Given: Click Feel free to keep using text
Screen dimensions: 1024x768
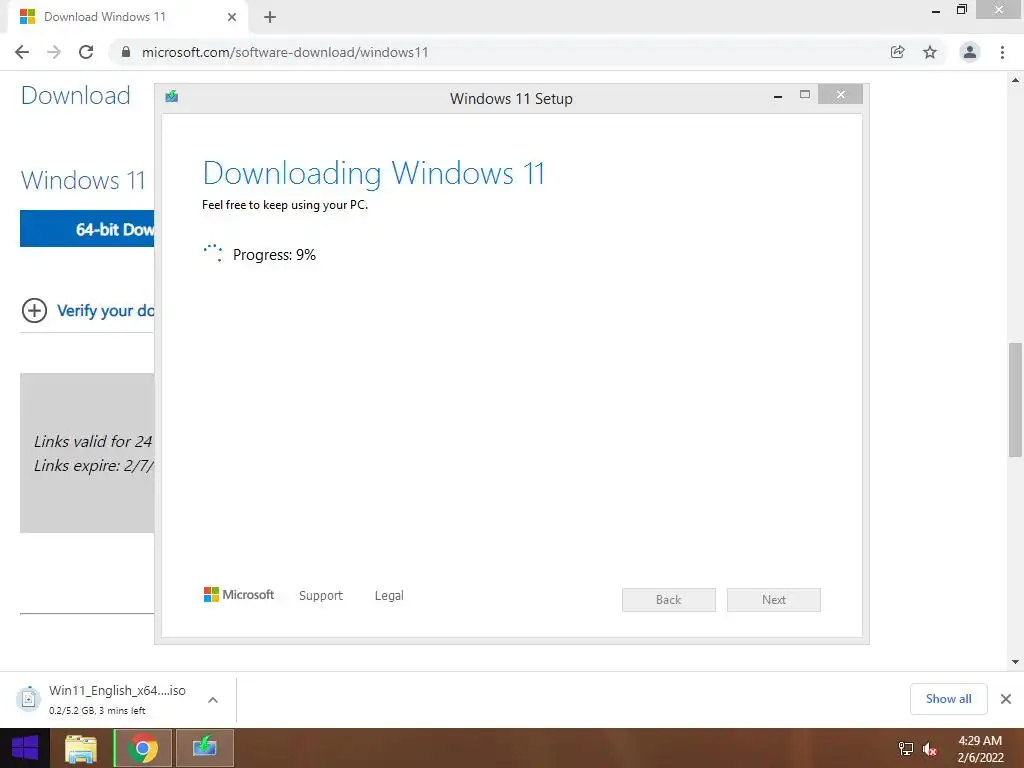Looking at the screenshot, I should point(285,205).
